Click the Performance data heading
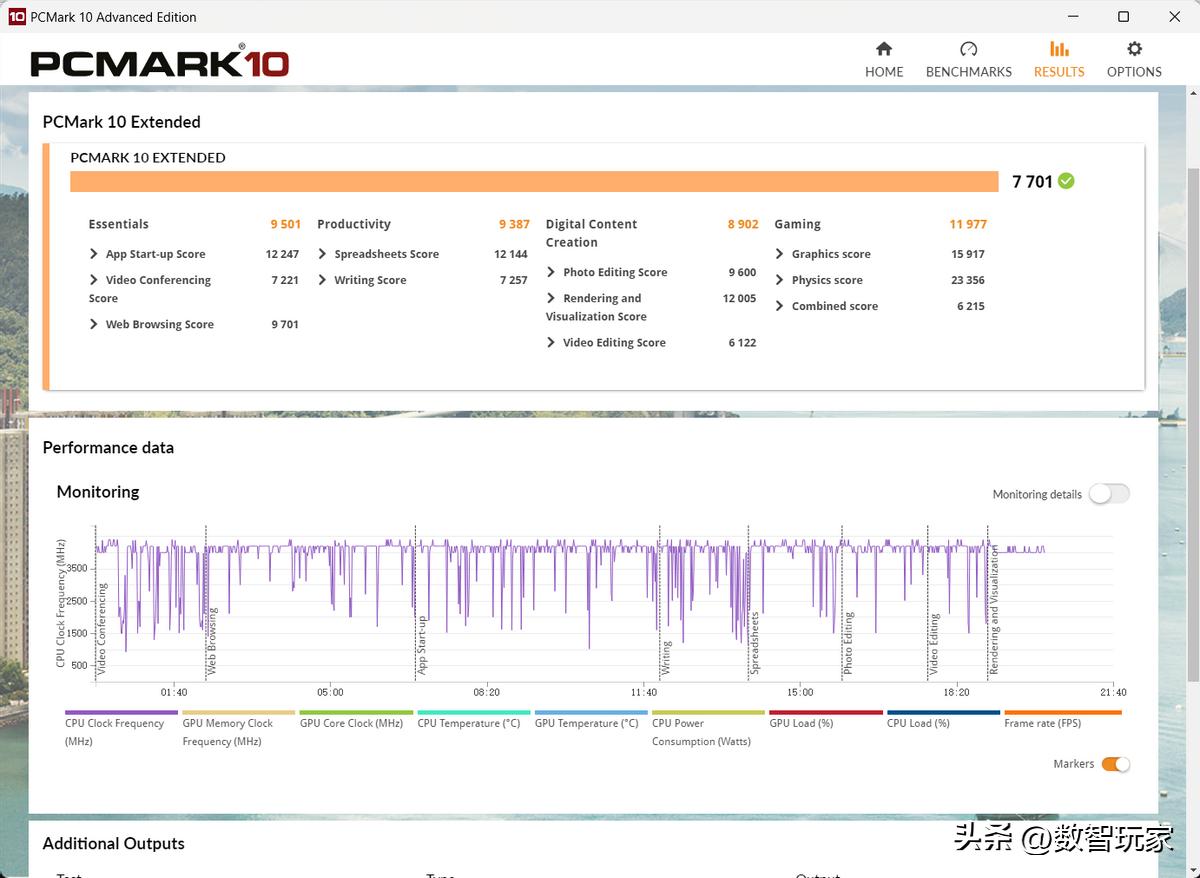The width and height of the screenshot is (1200, 878). [108, 447]
